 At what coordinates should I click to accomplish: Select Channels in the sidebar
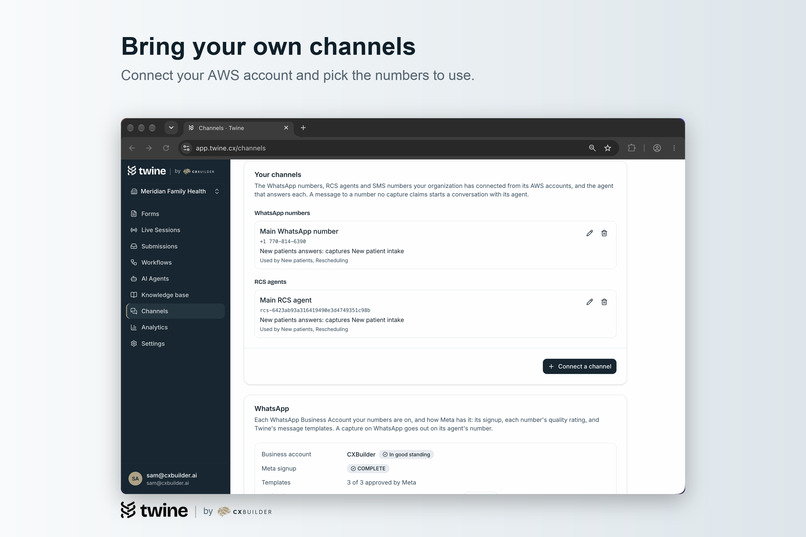point(175,311)
